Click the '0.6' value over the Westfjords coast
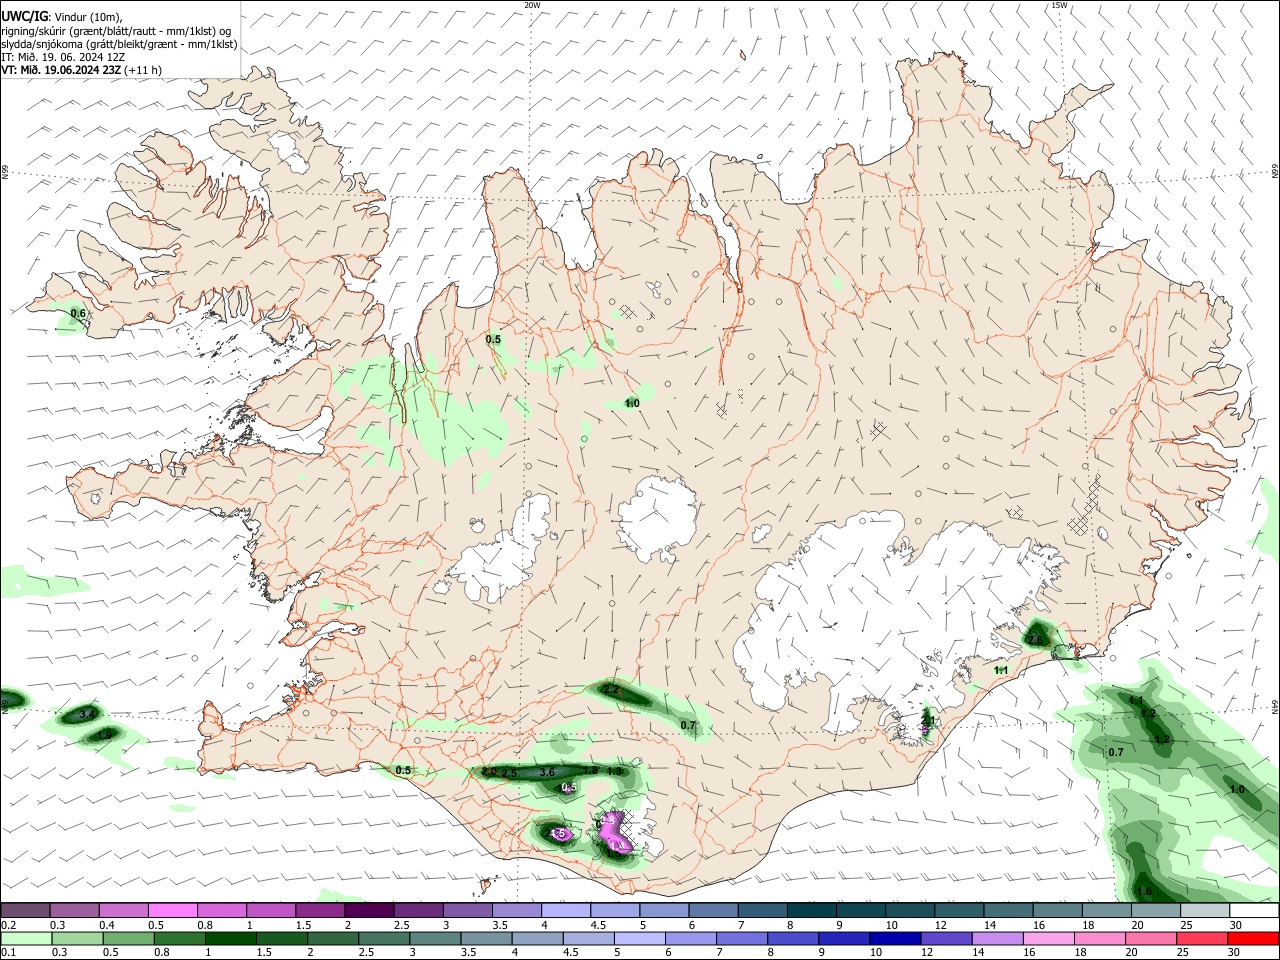The image size is (1280, 960). tap(78, 314)
